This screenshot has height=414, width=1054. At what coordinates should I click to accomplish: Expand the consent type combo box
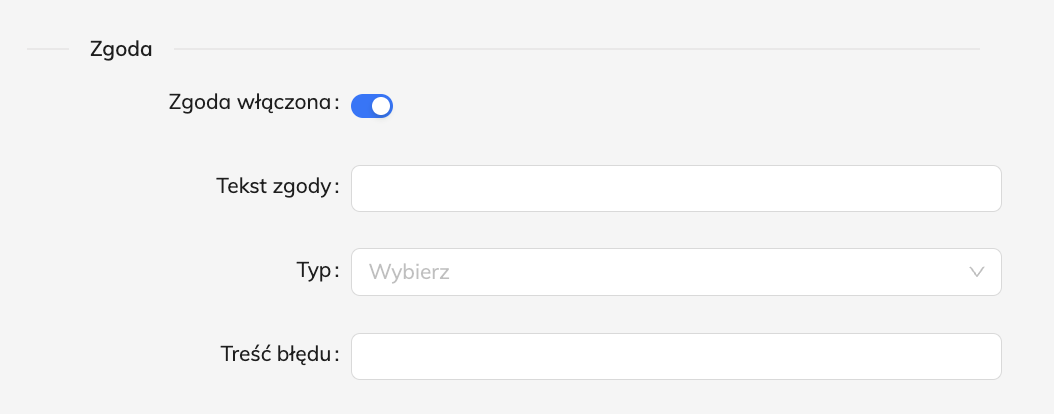[676, 272]
